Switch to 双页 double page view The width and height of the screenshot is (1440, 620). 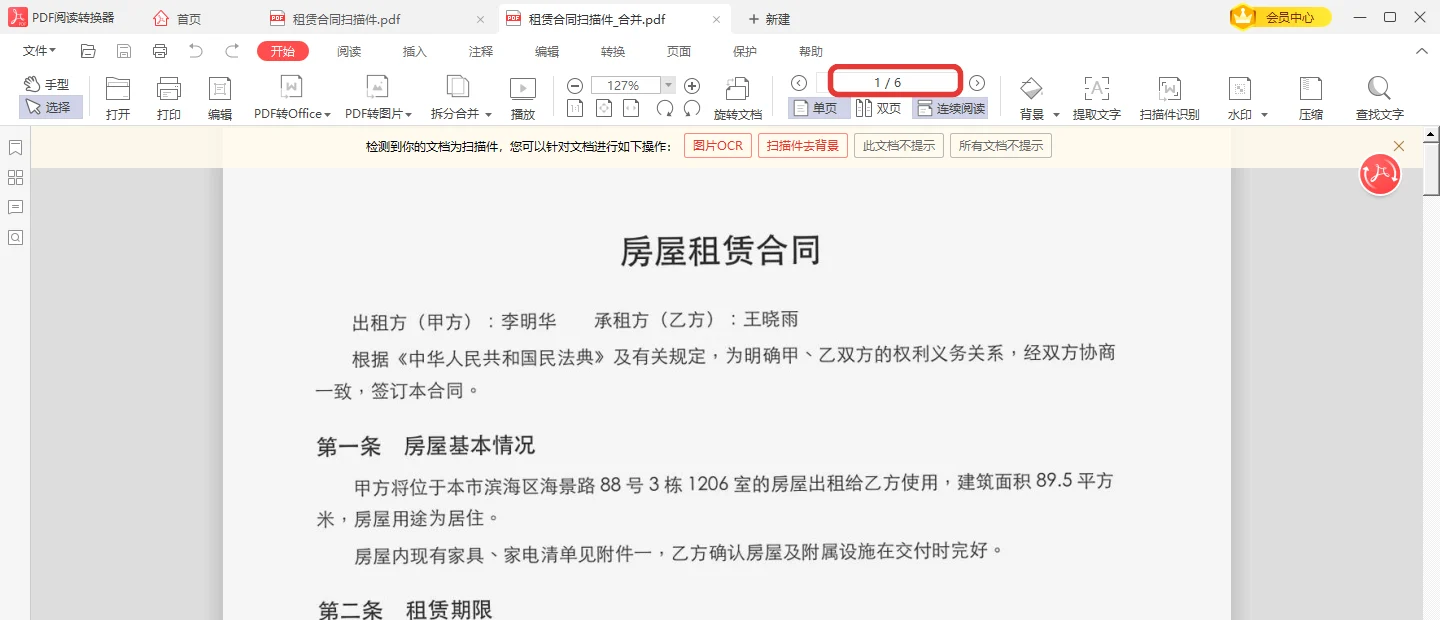(879, 108)
